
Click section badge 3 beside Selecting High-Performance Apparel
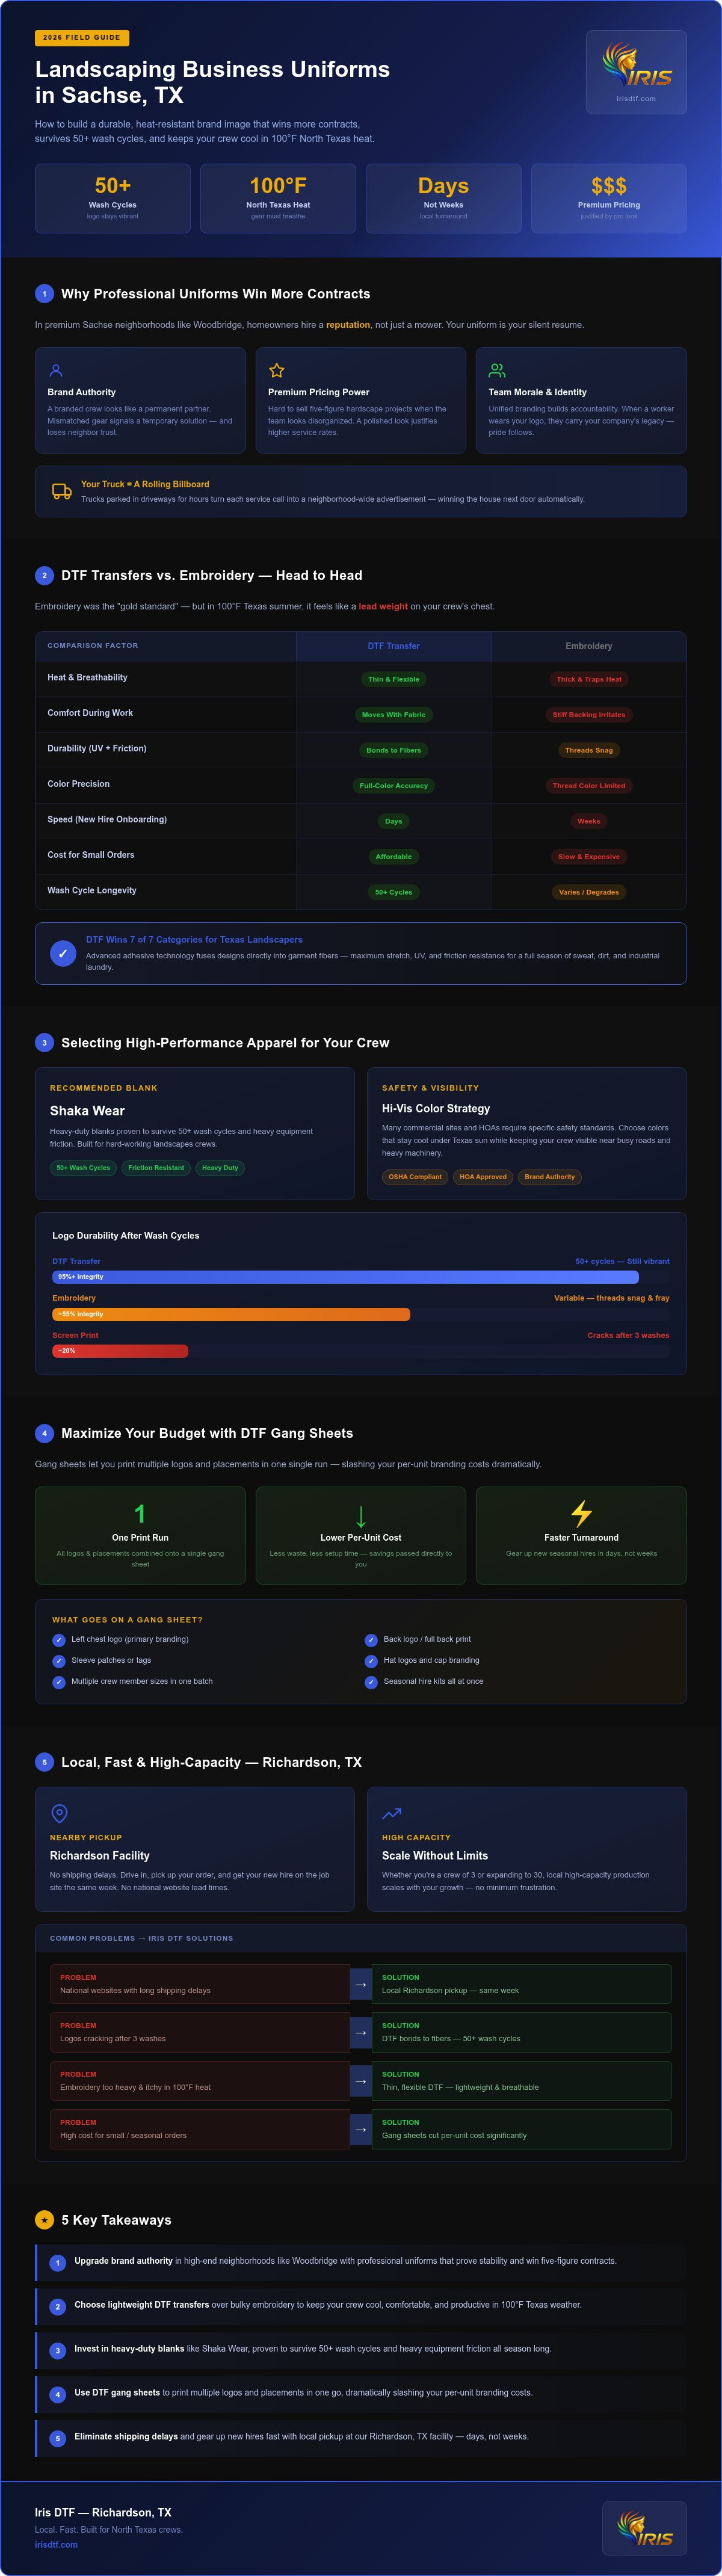click(44, 1043)
